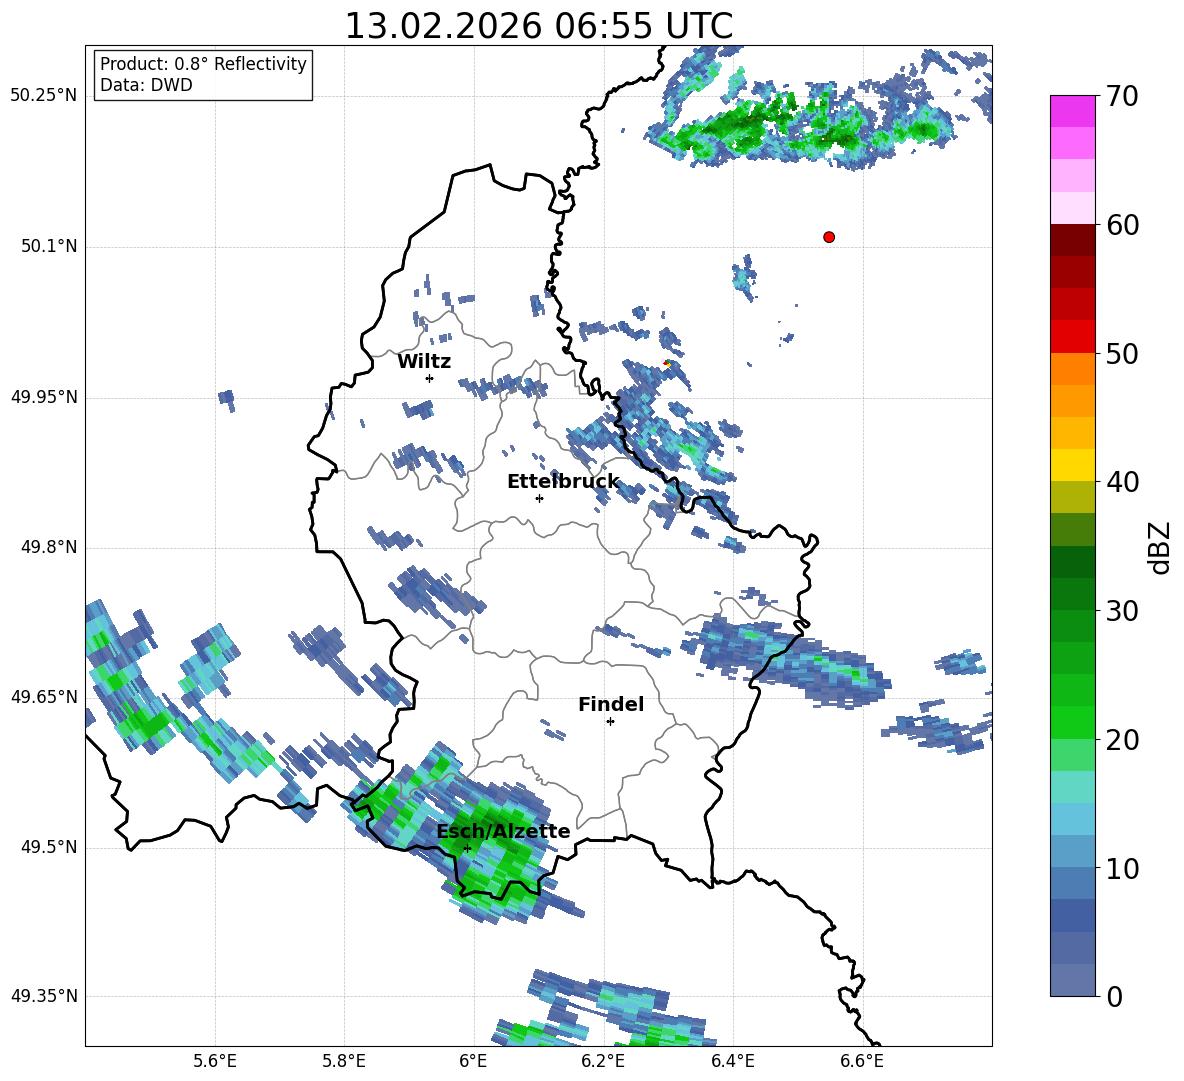Click the 50.25°N latitude tick label
Viewport: 1184px width, 1081px height.
[x=43, y=96]
